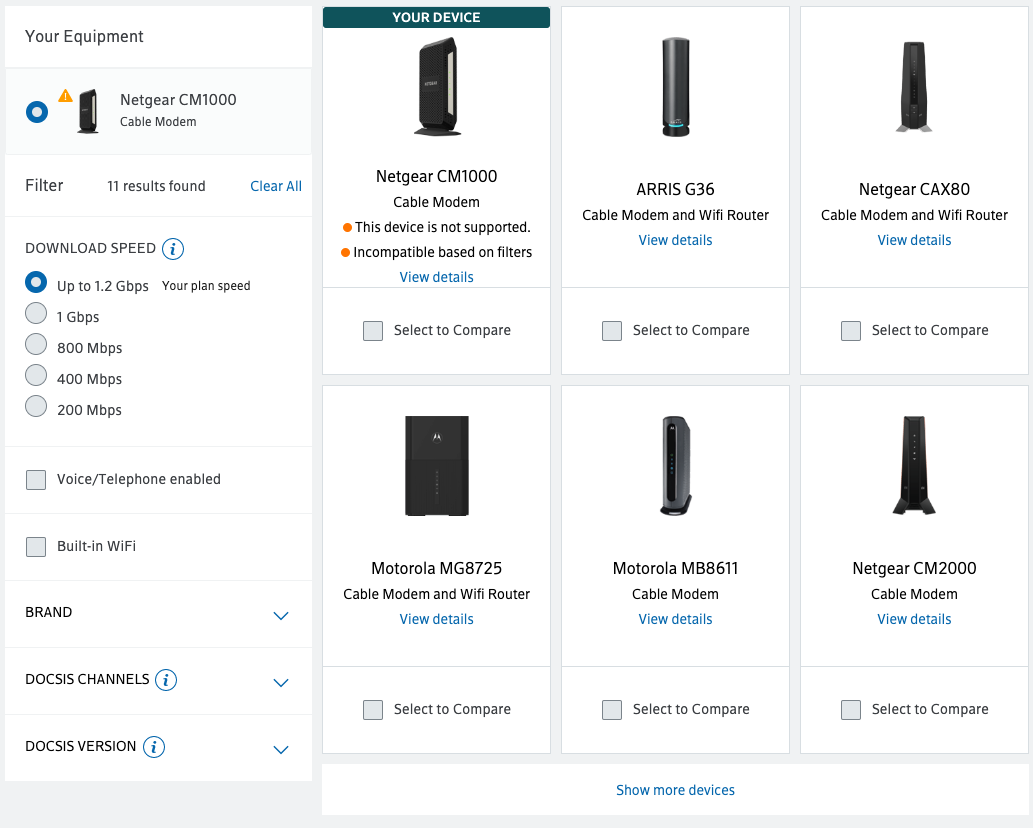Select the Netgear CM1000 equipment radio button

37,112
